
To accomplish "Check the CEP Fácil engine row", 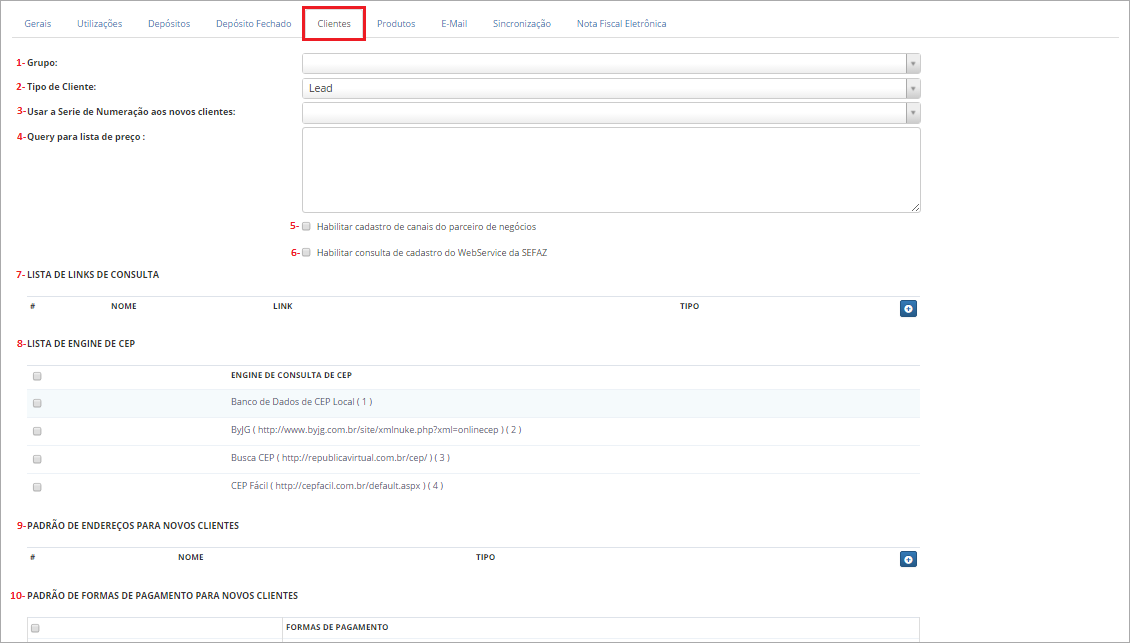I will pos(37,487).
